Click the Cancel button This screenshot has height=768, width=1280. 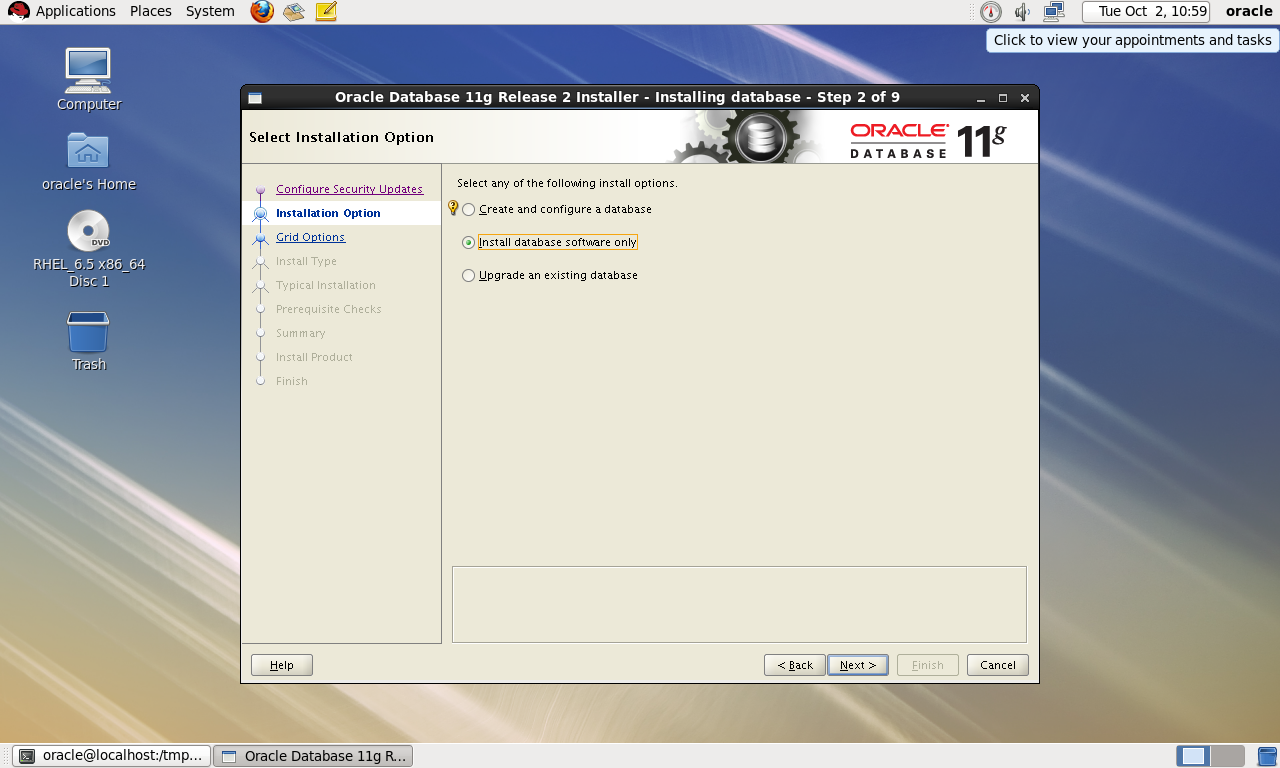click(998, 665)
